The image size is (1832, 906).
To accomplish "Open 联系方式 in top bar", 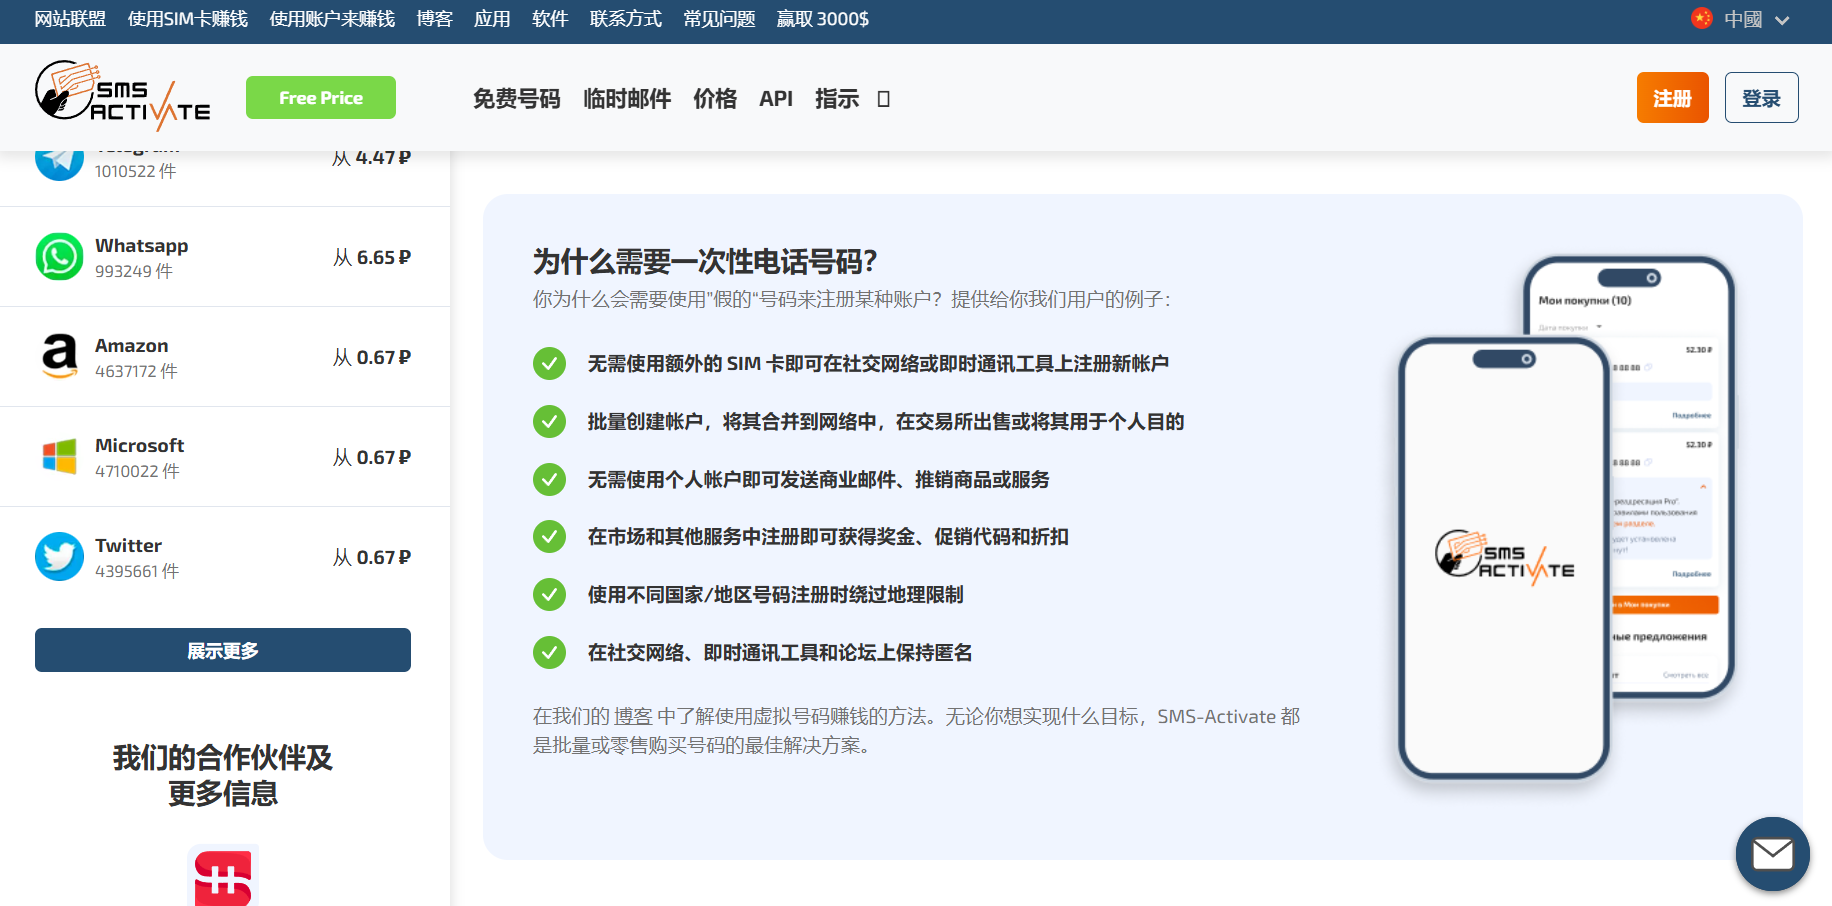I will pyautogui.click(x=626, y=19).
